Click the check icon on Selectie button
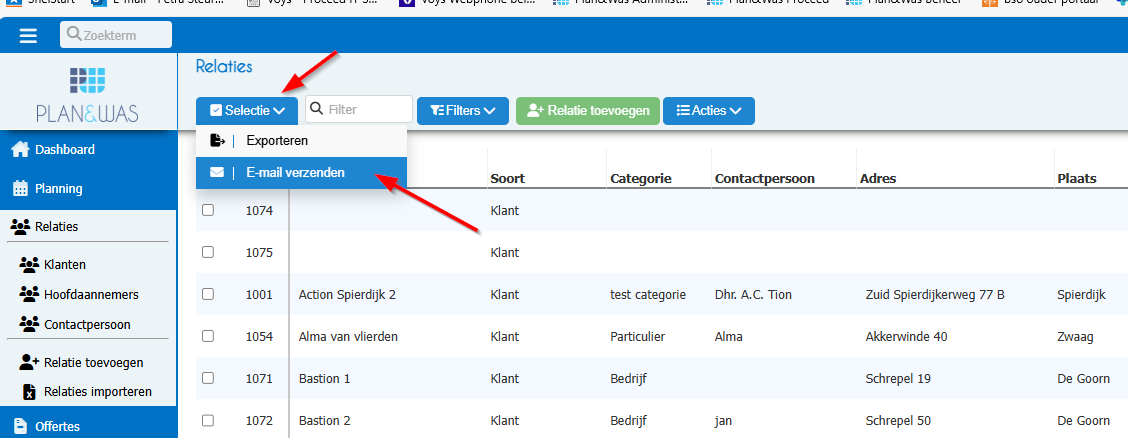This screenshot has width=1128, height=438. 216,111
